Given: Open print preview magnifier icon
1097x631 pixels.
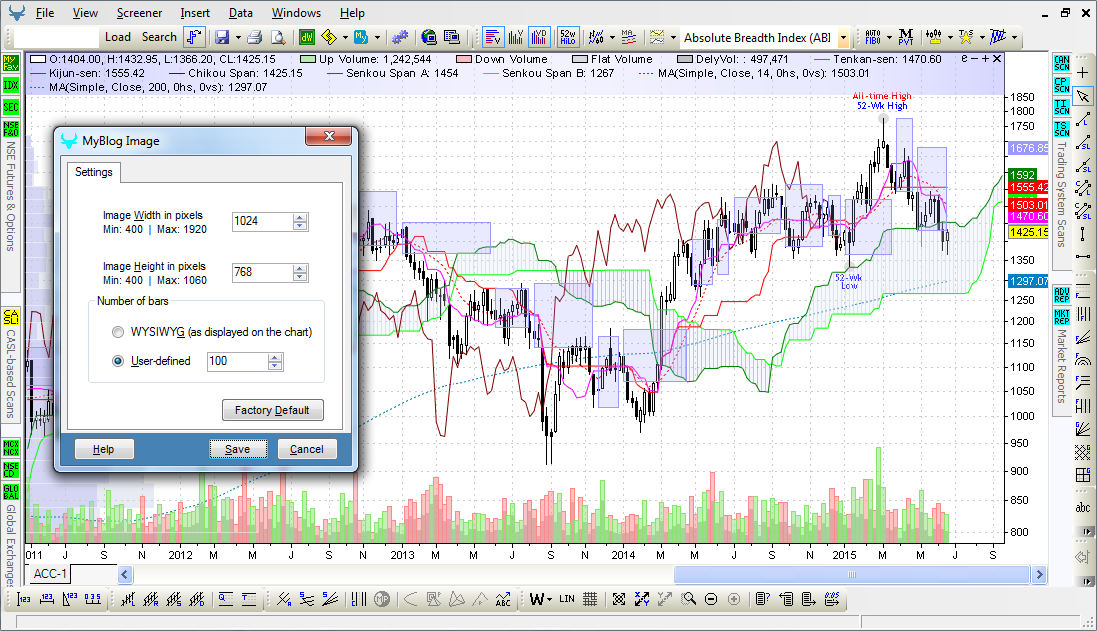Looking at the screenshot, I should (x=278, y=37).
